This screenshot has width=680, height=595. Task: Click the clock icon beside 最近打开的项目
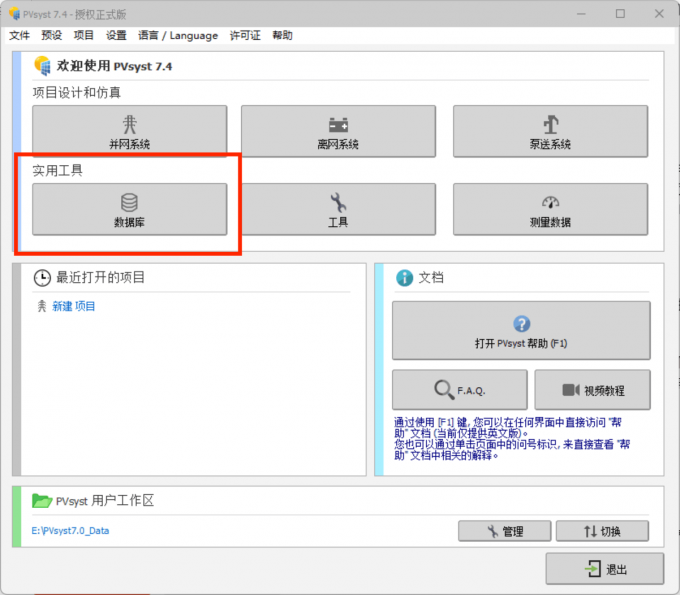pyautogui.click(x=42, y=278)
